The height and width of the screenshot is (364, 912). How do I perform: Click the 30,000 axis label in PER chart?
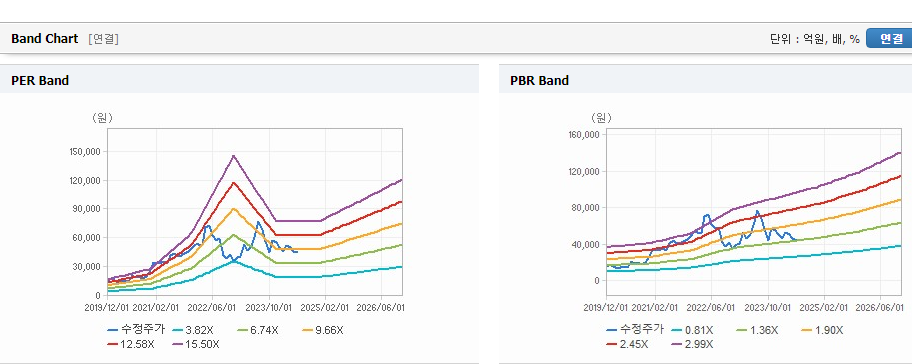(87, 266)
